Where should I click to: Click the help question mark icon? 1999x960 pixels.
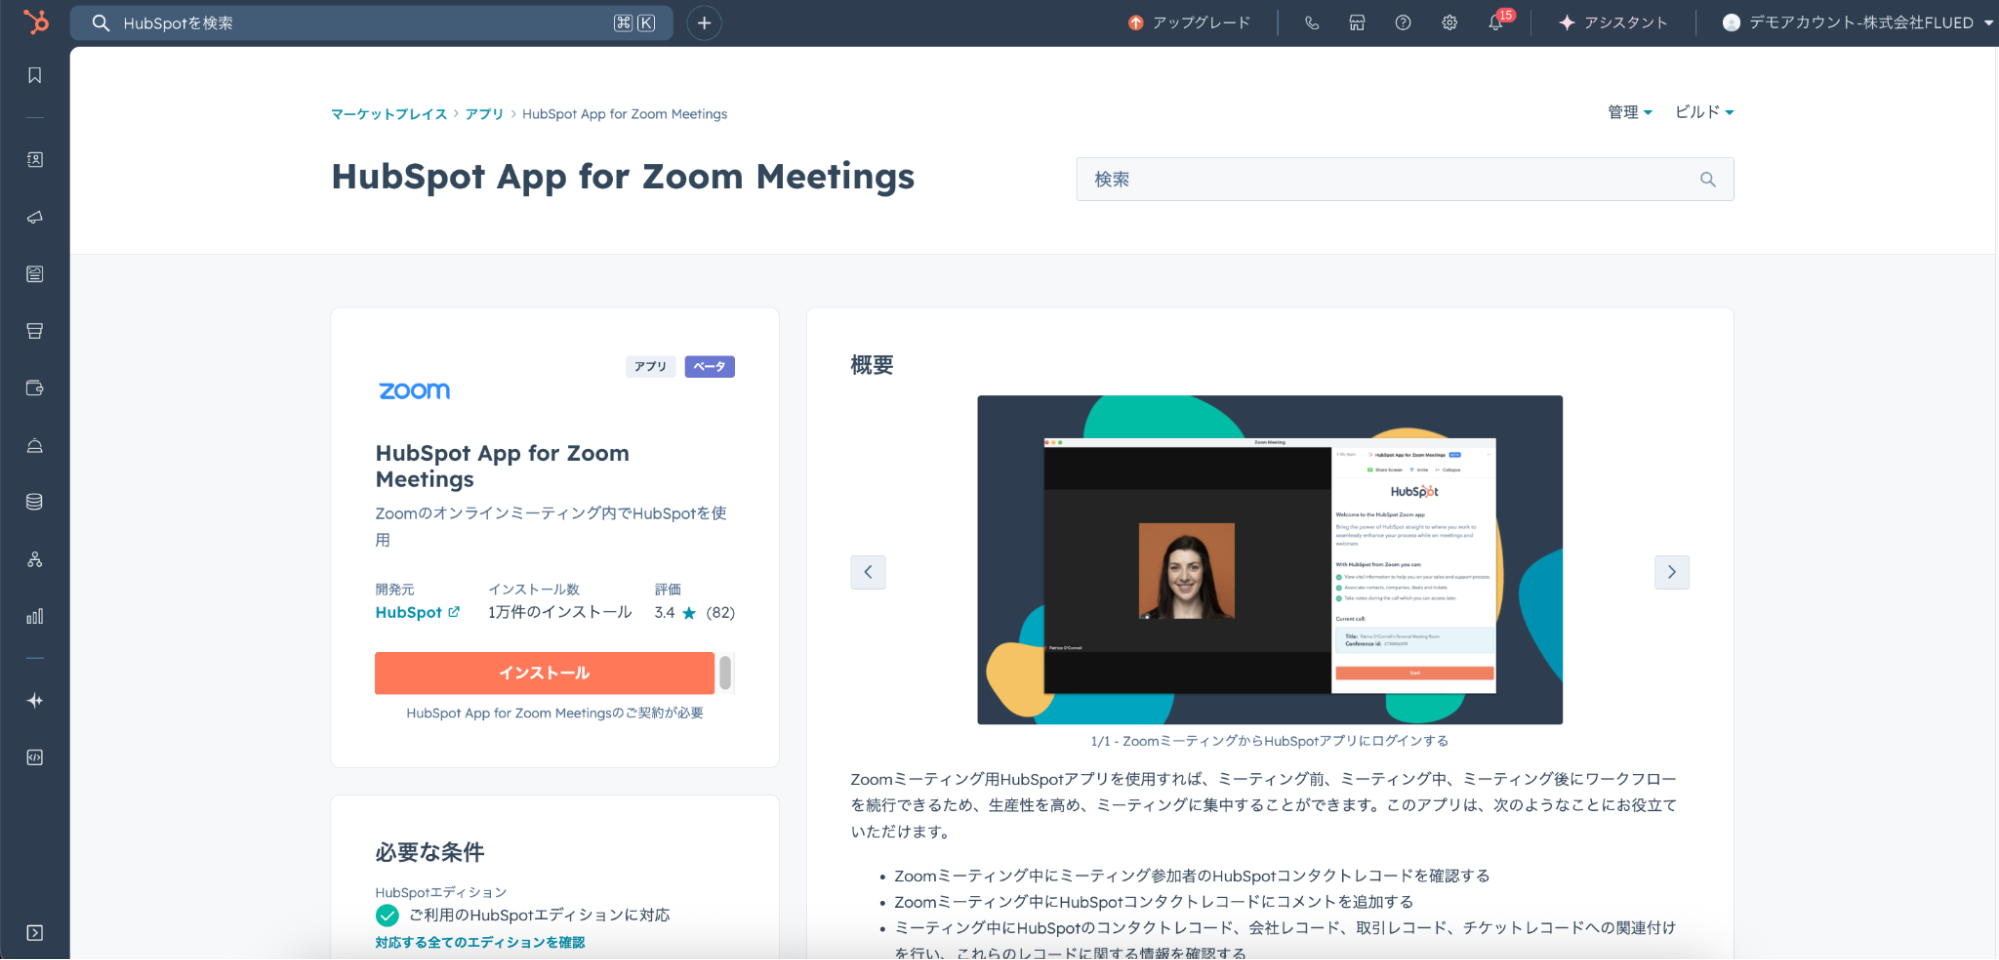[x=1403, y=23]
